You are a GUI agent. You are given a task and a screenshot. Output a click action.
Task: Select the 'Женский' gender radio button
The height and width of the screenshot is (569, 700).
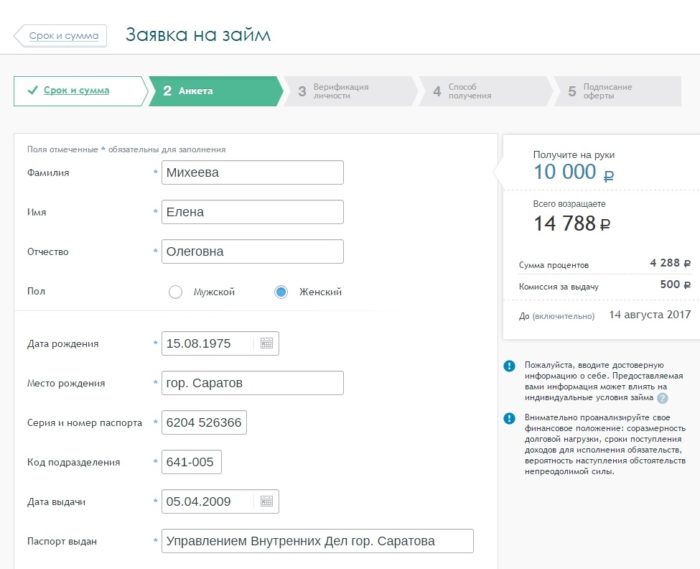[x=281, y=292]
